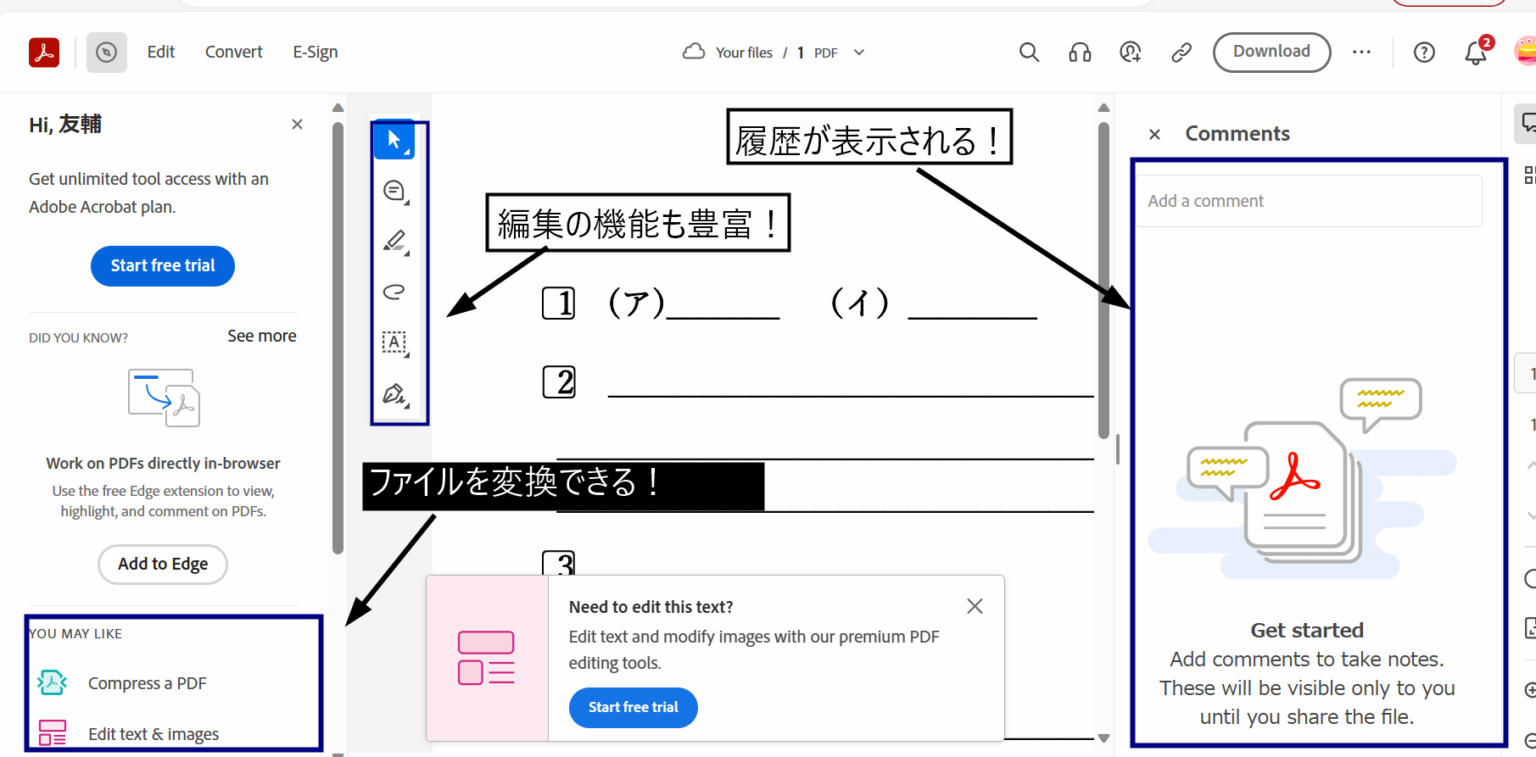Click the Add a comment field

point(1310,201)
